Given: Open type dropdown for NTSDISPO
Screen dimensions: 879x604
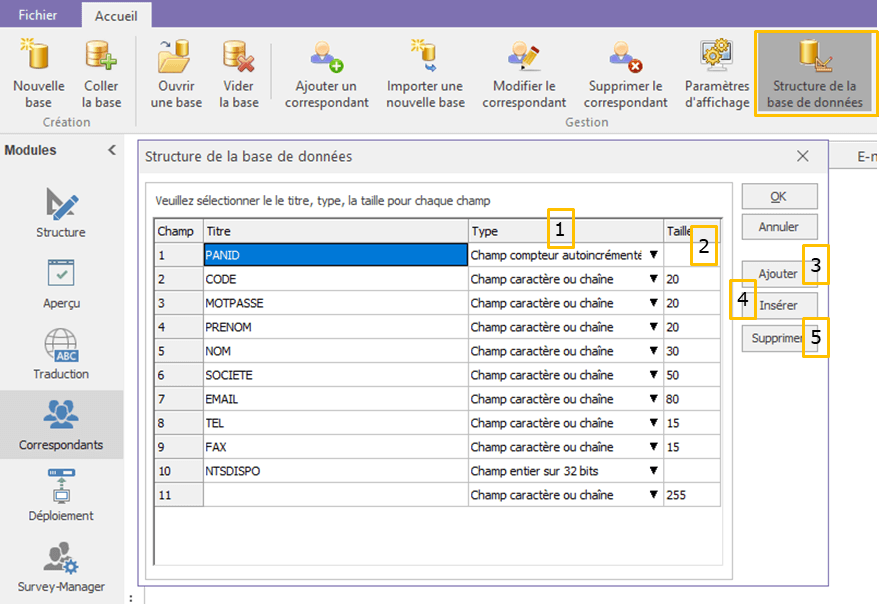Looking at the screenshot, I should [x=654, y=471].
